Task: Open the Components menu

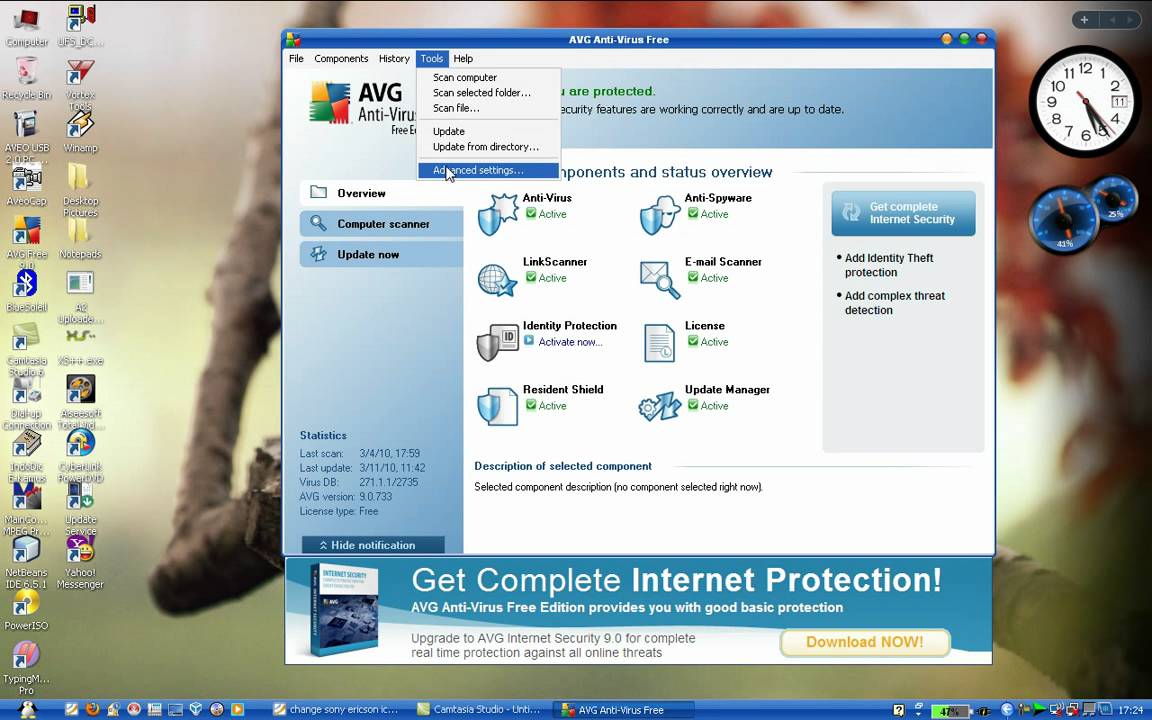Action: pos(341,59)
